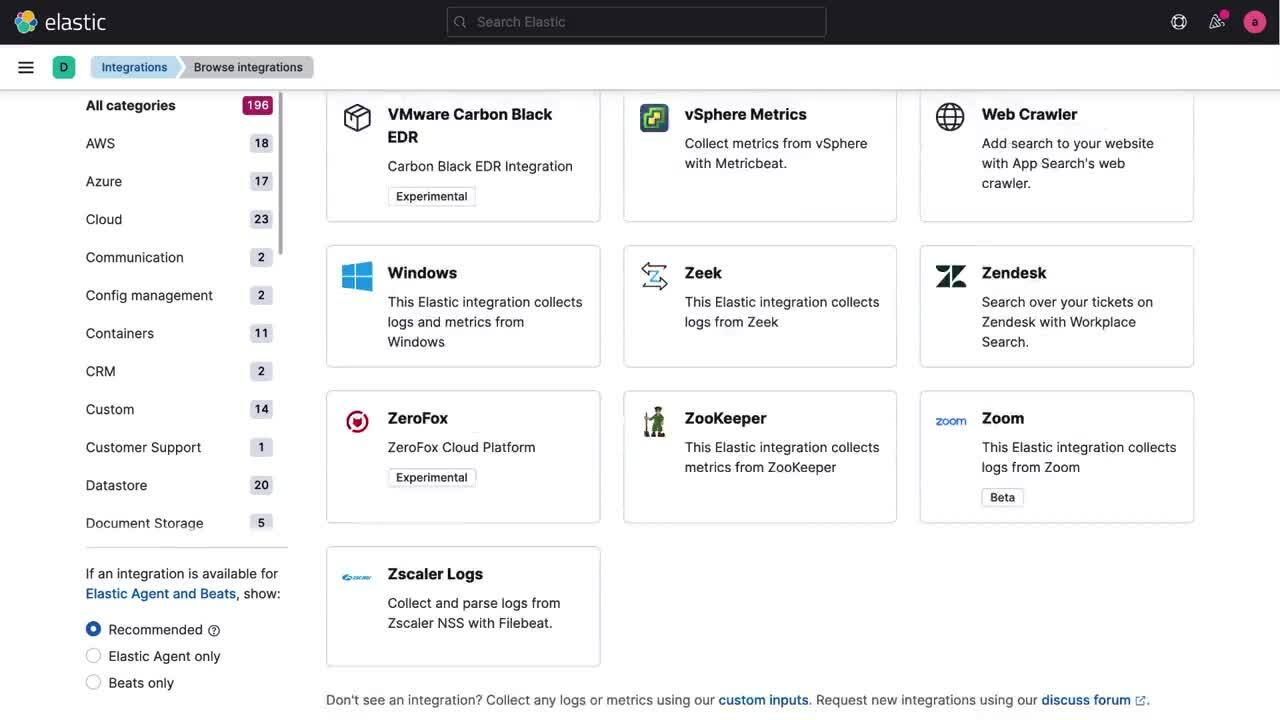This screenshot has width=1280, height=720.
Task: Click the Beta badge on Zoom
Action: point(1002,497)
